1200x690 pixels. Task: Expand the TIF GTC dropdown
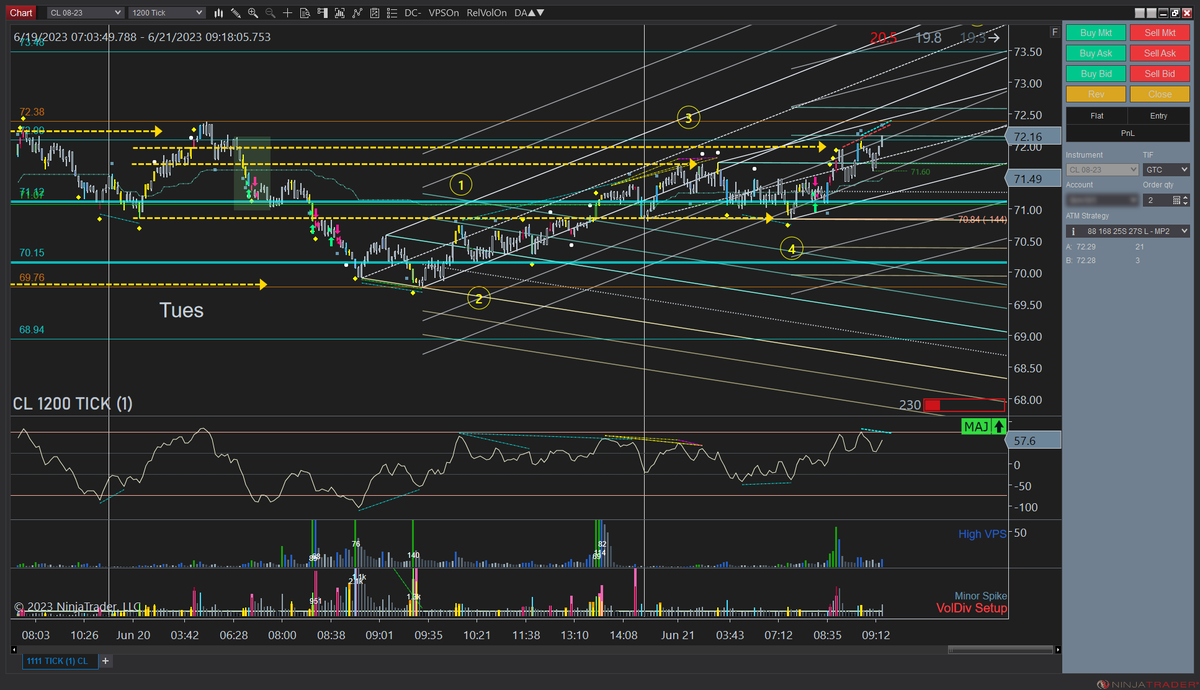point(1166,170)
